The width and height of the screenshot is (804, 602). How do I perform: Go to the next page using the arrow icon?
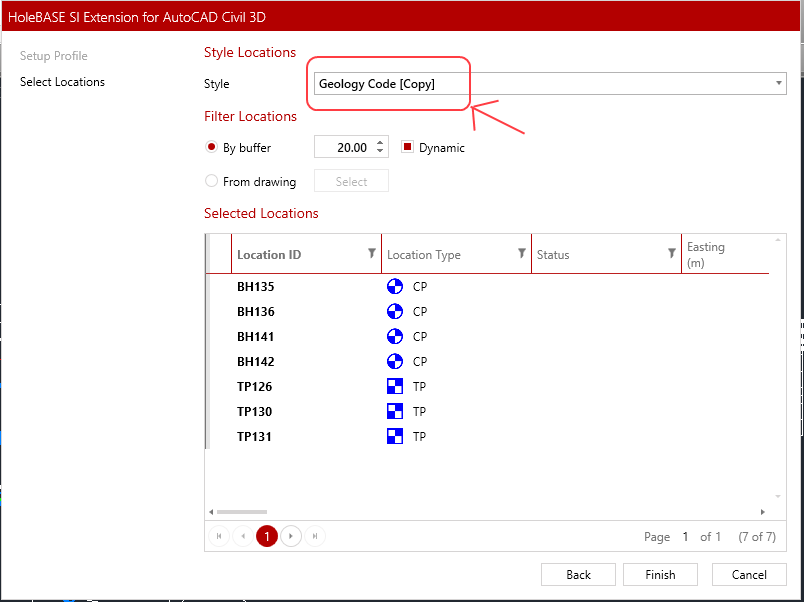click(291, 536)
